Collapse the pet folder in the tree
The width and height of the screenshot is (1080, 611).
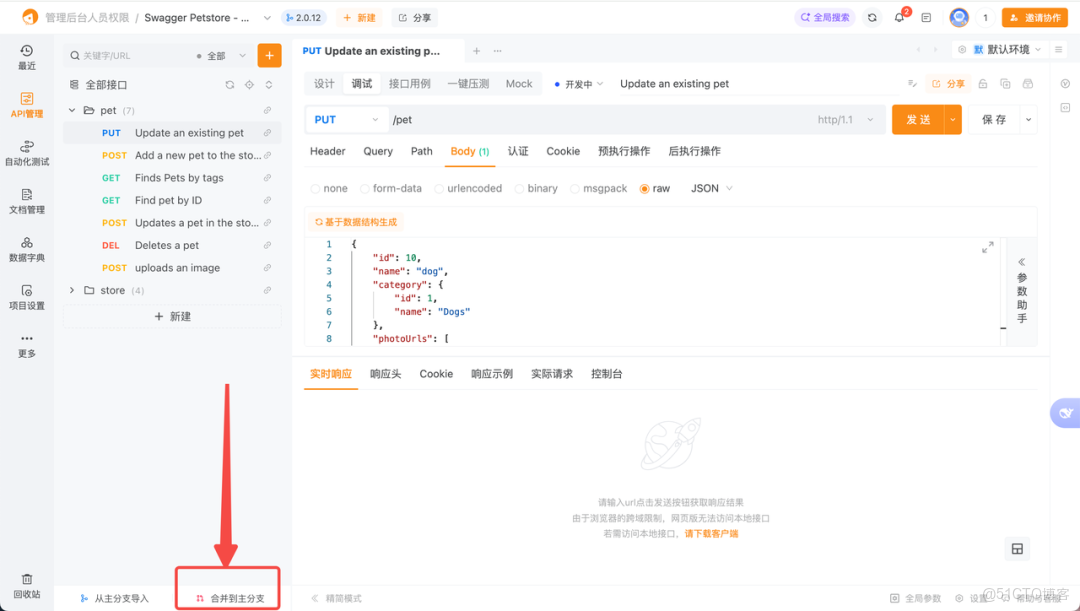coord(71,110)
